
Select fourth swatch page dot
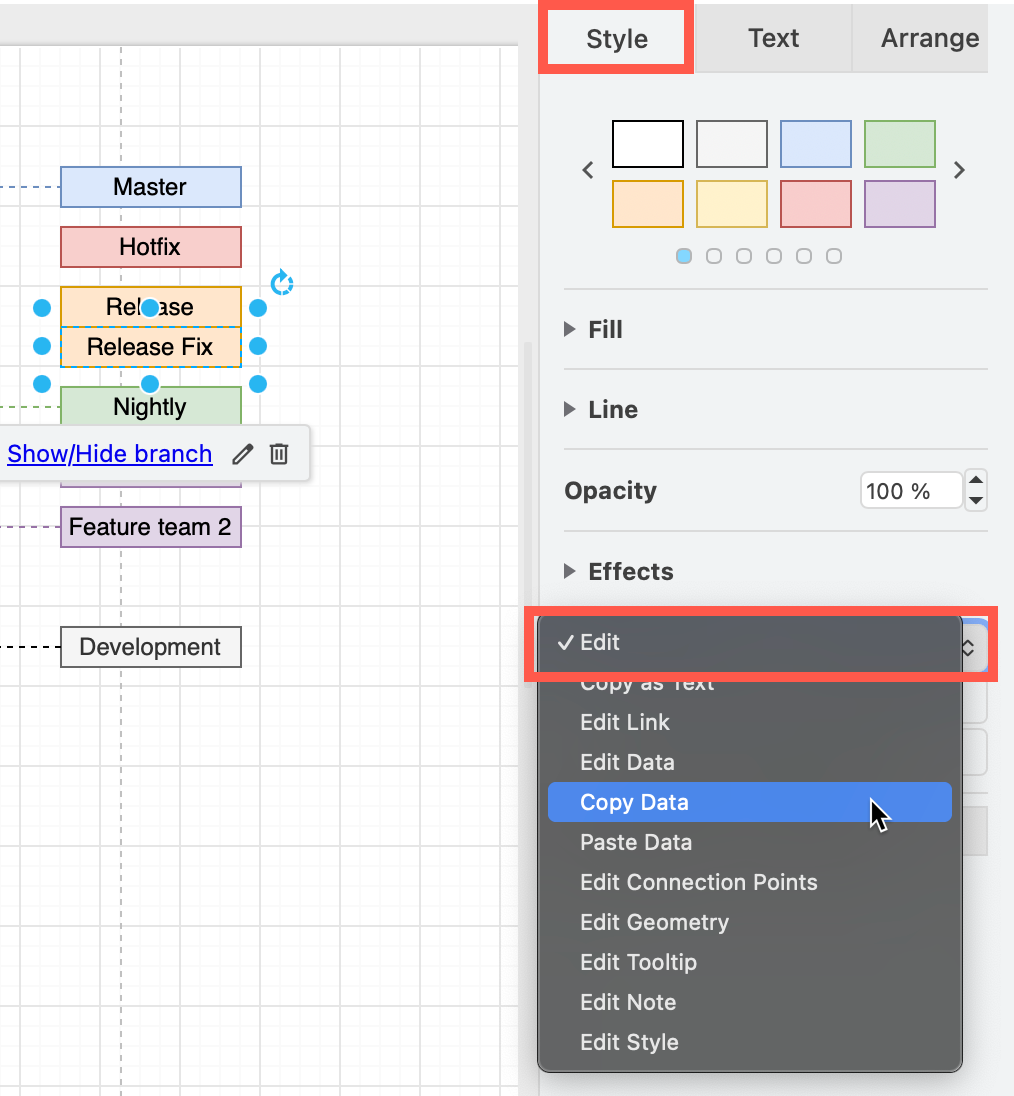click(774, 256)
